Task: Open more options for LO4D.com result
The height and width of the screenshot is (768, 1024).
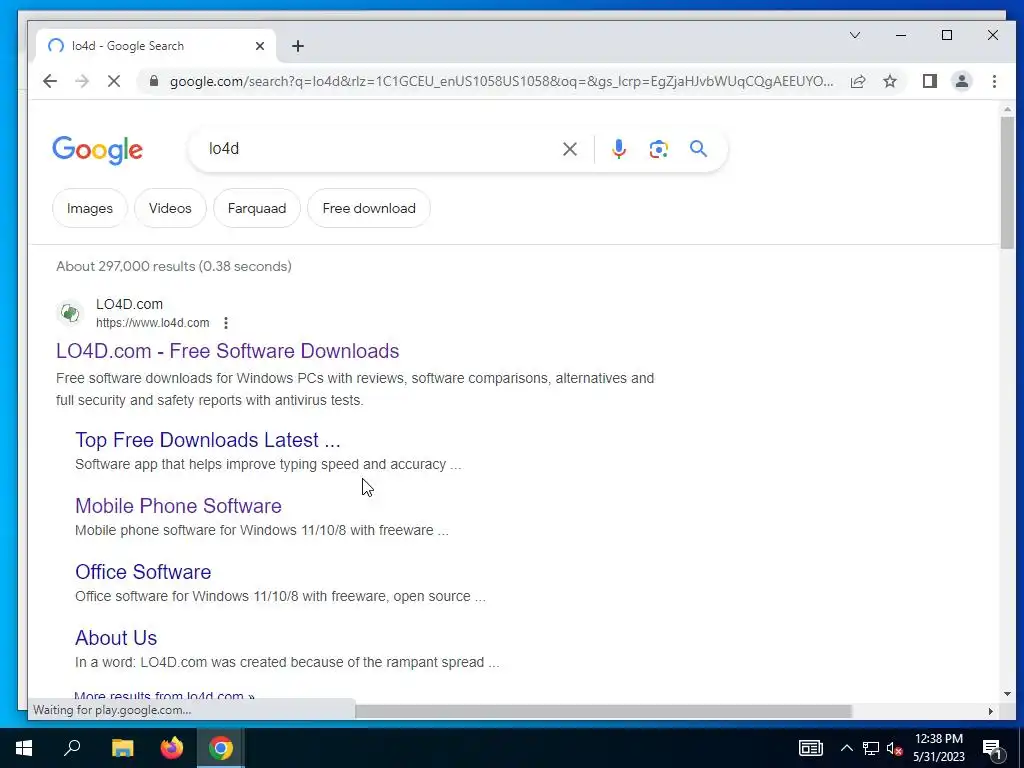Action: tap(226, 323)
